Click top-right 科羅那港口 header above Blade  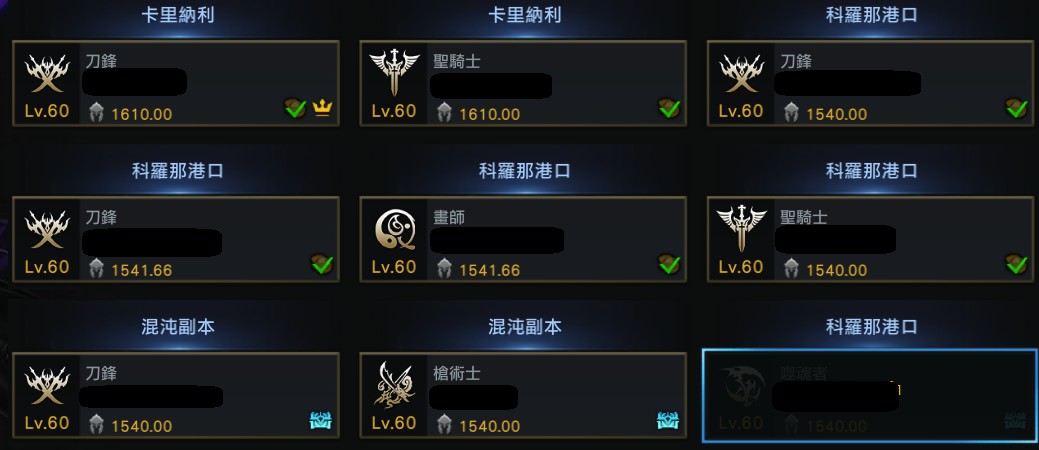[871, 15]
